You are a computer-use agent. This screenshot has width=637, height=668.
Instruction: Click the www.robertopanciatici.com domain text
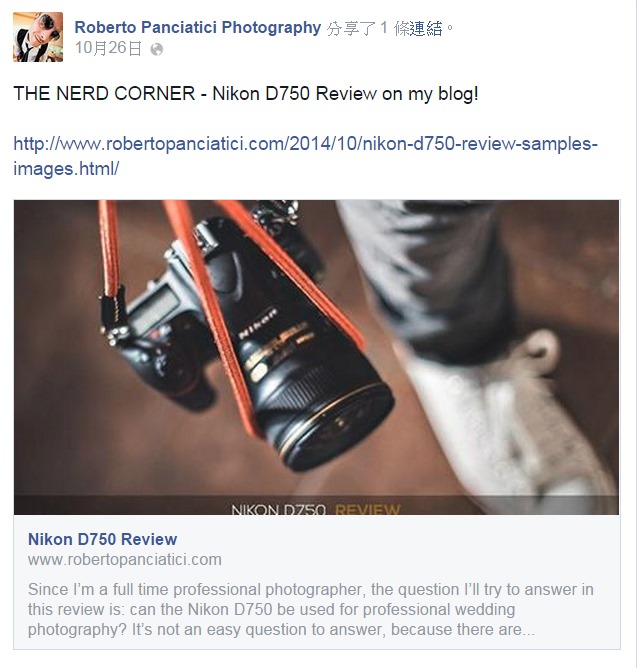pos(125,559)
